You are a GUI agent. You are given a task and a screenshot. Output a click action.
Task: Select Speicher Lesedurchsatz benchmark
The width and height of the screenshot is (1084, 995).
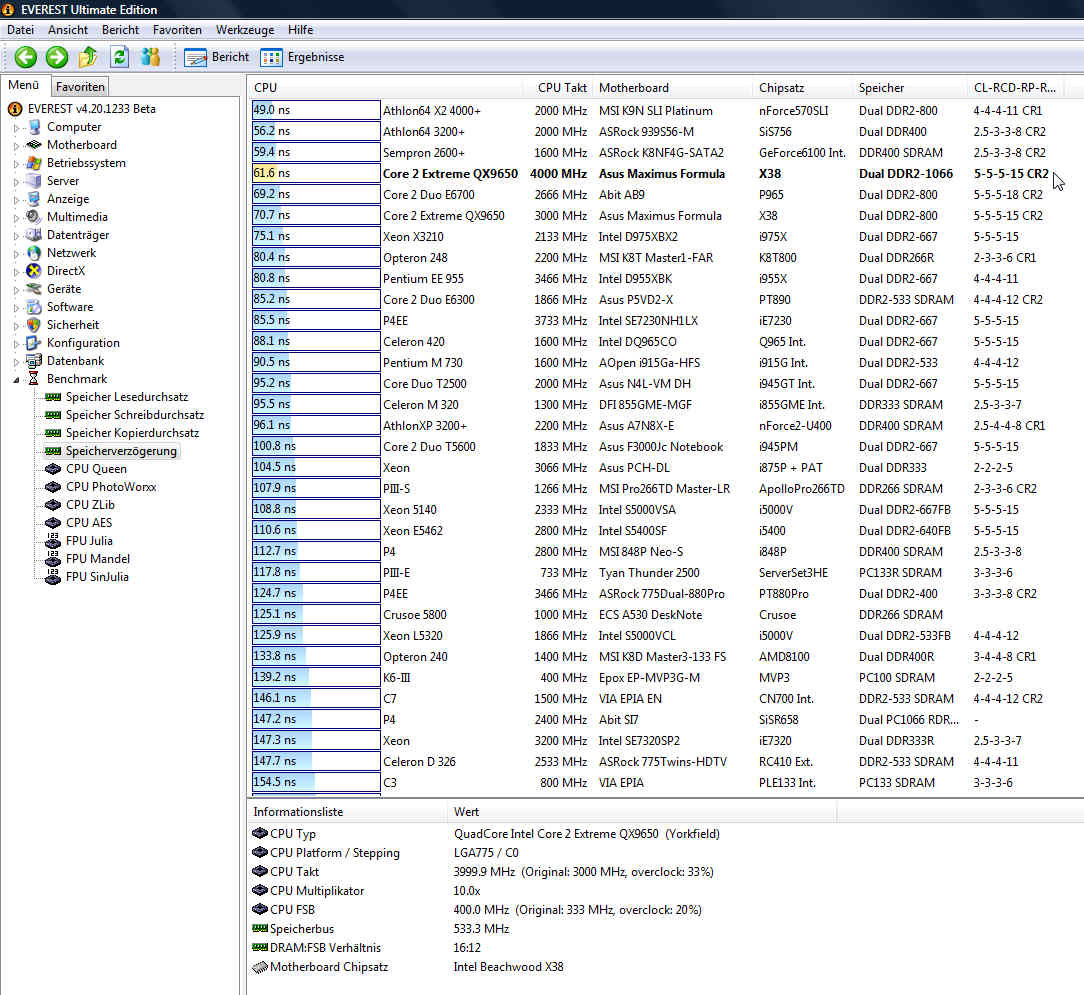pos(127,397)
